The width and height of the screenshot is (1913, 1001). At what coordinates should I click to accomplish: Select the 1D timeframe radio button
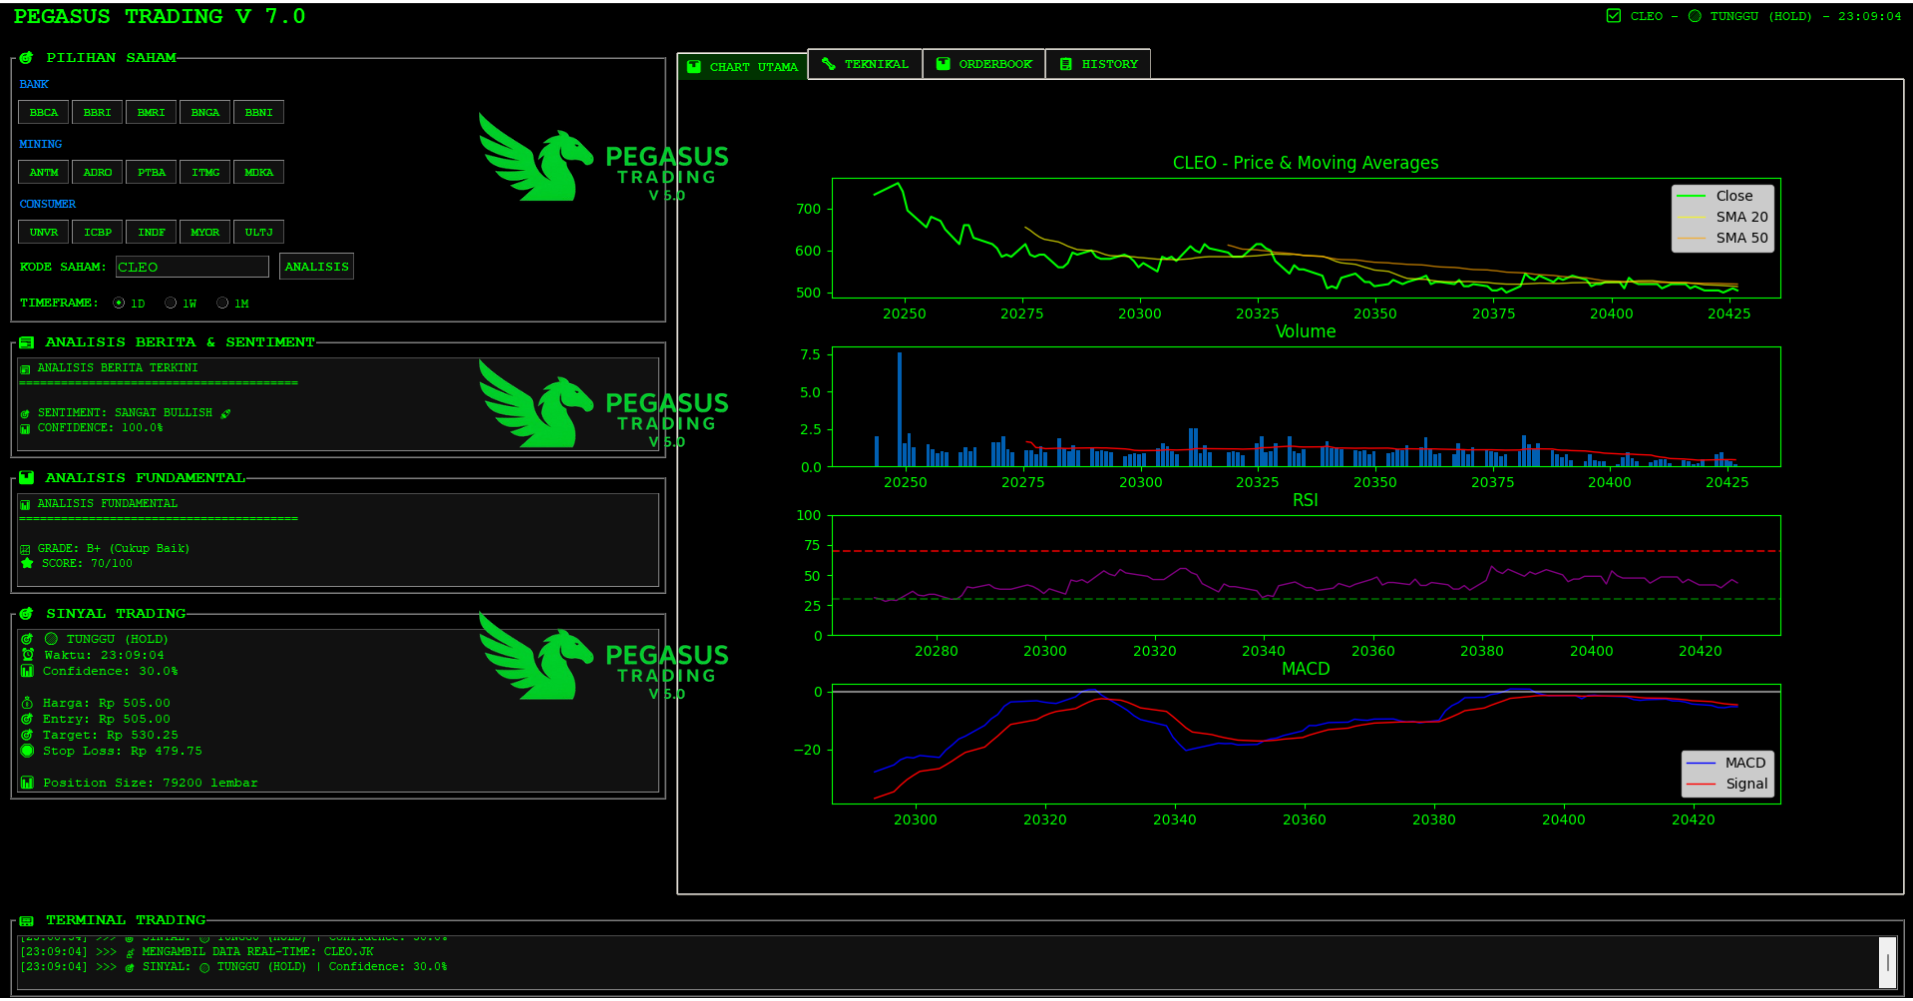119,303
